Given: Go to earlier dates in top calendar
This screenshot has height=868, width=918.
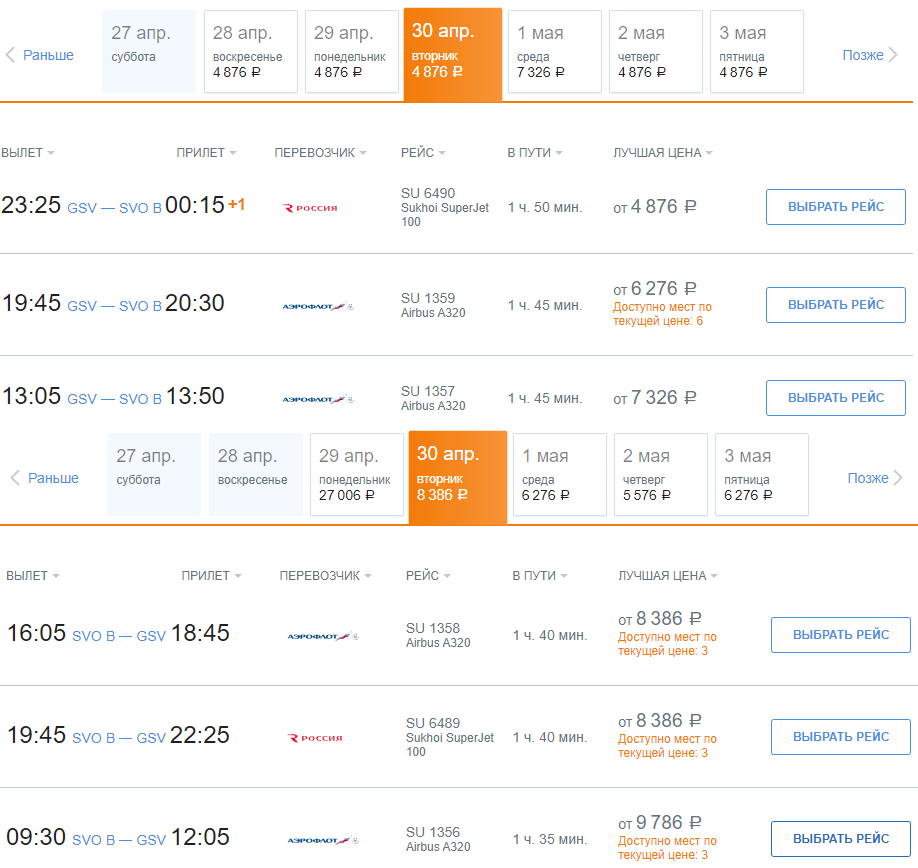Looking at the screenshot, I should coord(41,55).
